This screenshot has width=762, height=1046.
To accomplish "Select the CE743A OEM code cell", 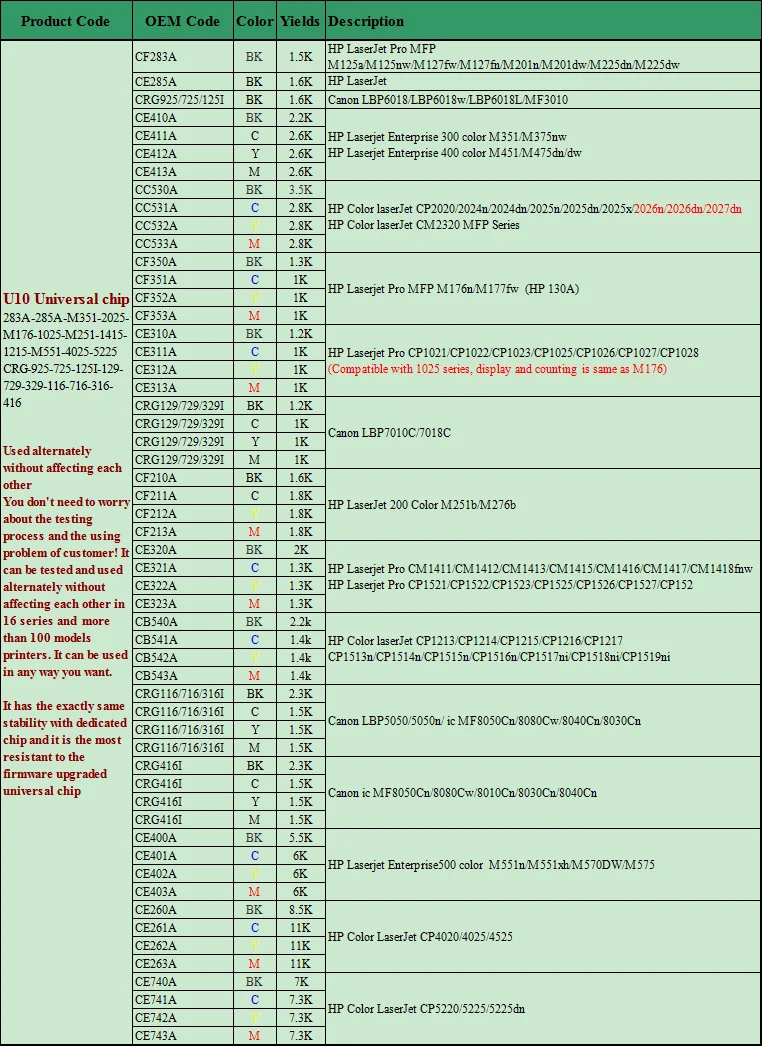I will (183, 1035).
